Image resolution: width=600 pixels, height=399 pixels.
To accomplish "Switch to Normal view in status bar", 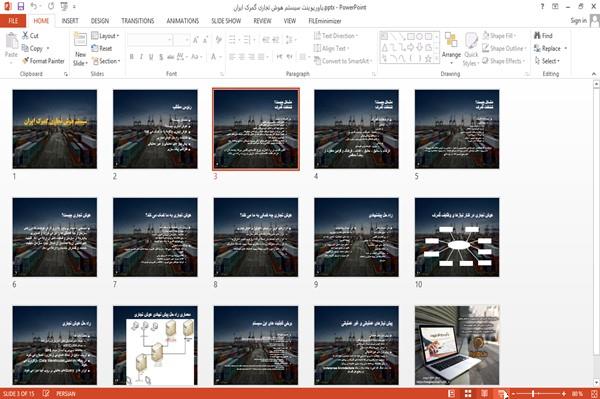I will coord(452,393).
